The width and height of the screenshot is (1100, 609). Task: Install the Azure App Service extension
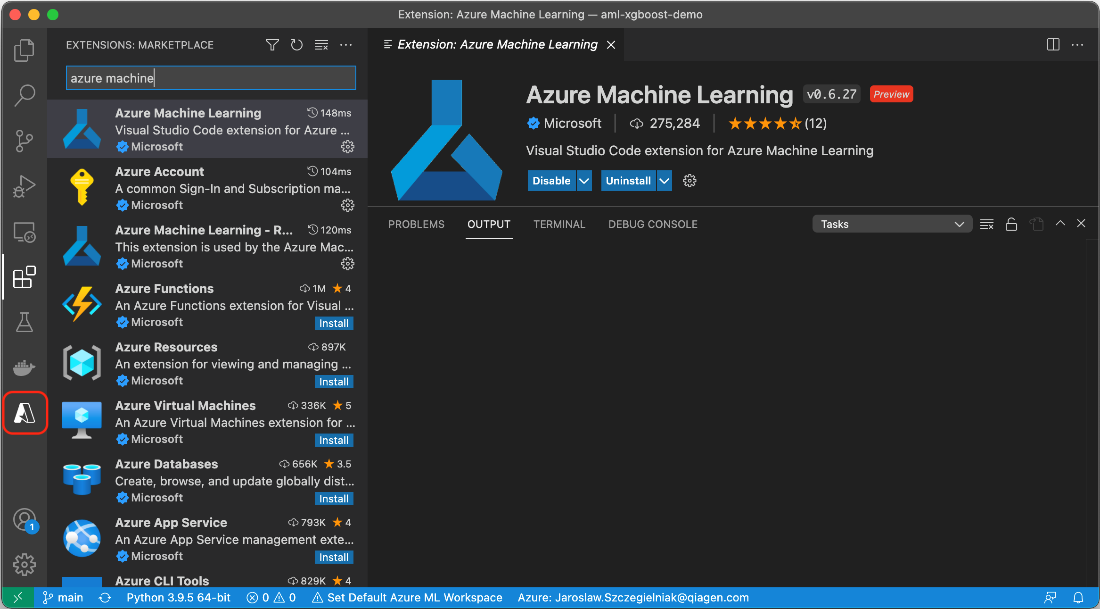[x=334, y=557]
